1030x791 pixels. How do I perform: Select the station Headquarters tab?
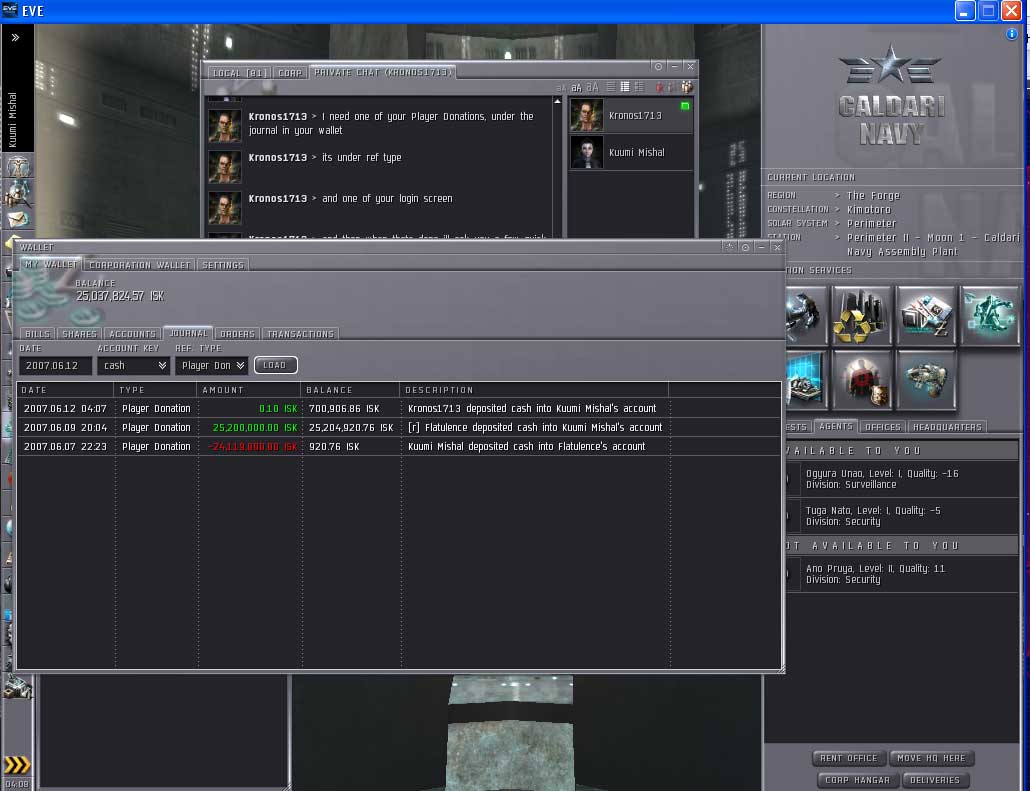point(947,427)
